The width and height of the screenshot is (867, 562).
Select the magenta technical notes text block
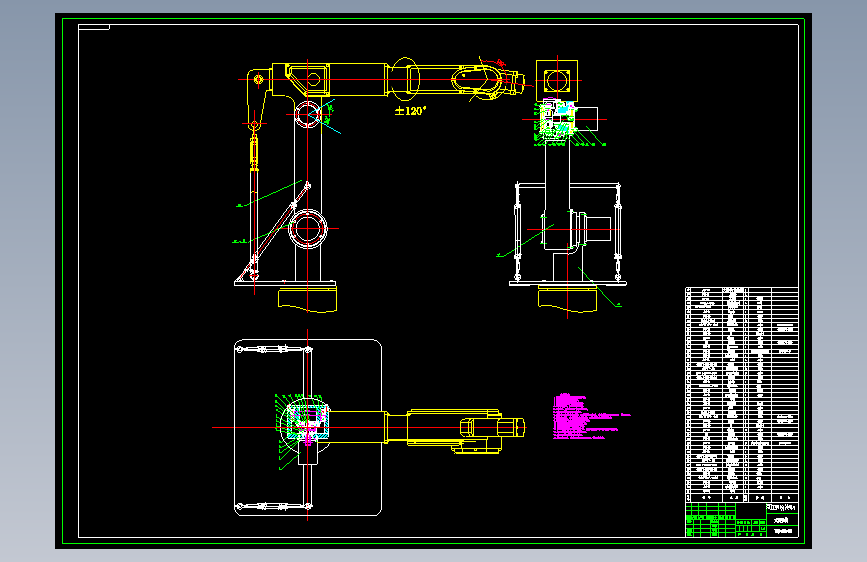click(591, 417)
